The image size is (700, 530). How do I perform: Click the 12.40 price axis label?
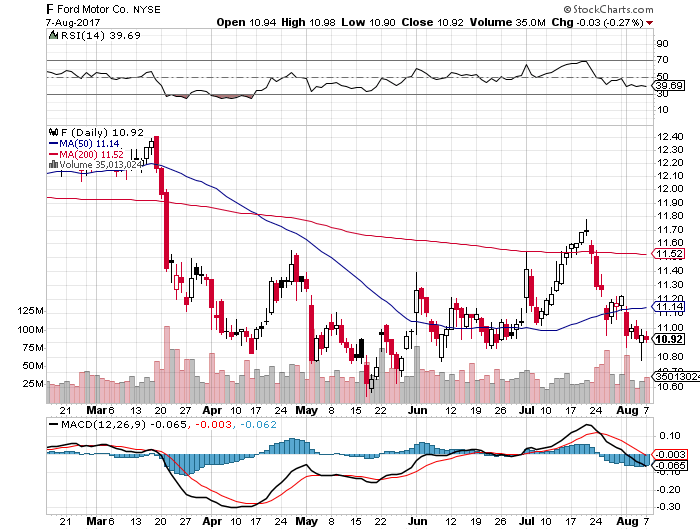(x=670, y=137)
